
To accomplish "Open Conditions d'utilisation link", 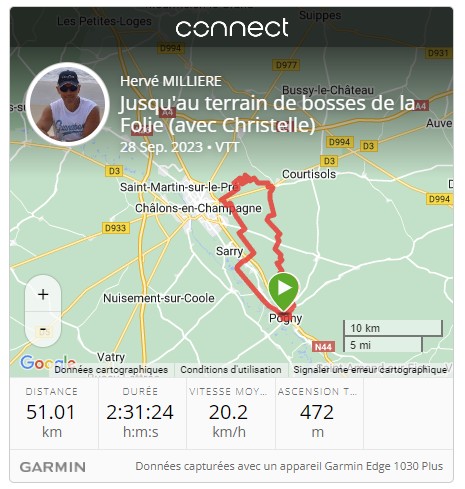I will [x=231, y=370].
